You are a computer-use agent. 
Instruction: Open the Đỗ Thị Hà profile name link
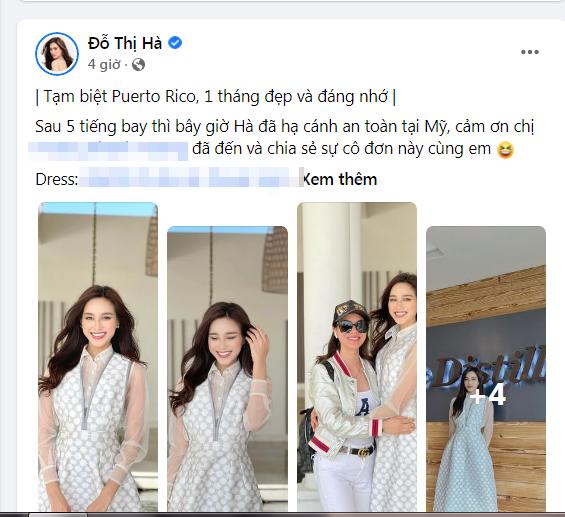point(125,43)
